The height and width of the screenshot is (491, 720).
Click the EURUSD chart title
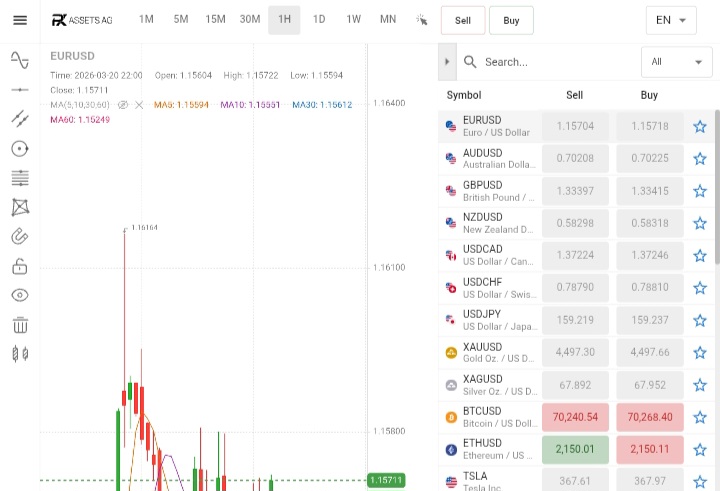72,56
